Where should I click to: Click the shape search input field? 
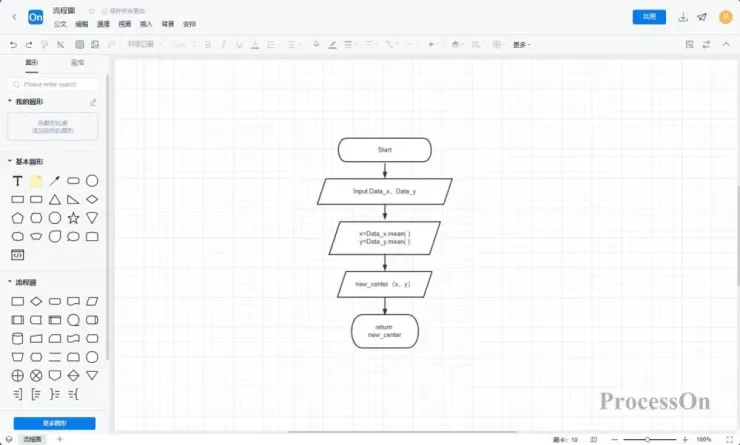click(x=53, y=84)
